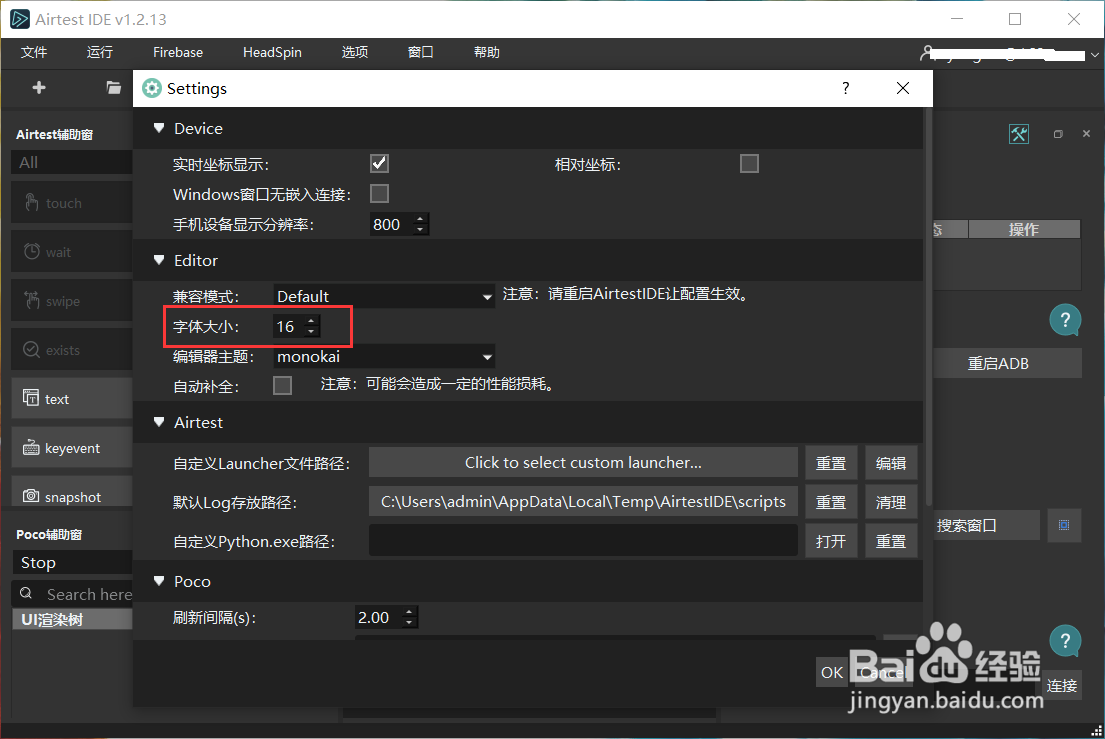Collapse the Editor section
The image size is (1105, 739).
click(x=159, y=260)
